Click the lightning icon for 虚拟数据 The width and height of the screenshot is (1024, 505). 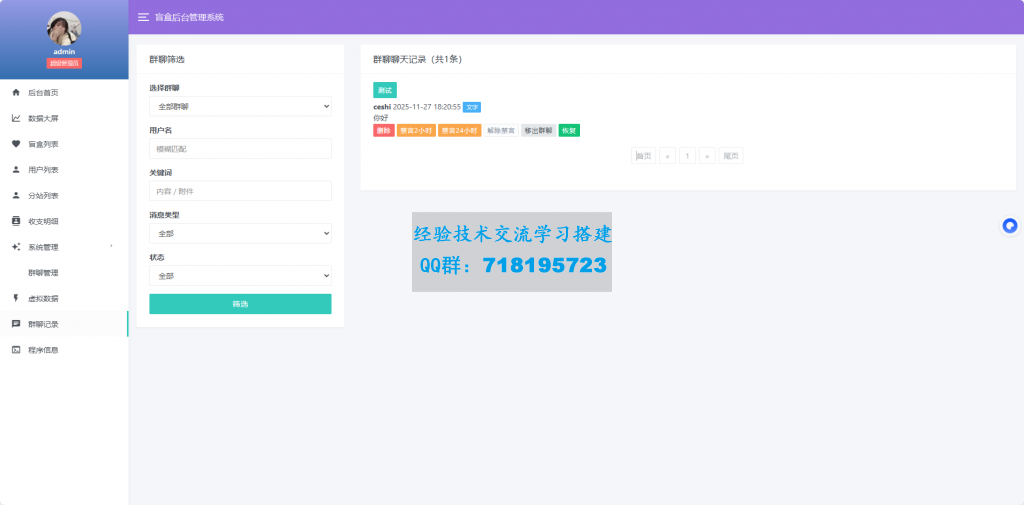16,298
